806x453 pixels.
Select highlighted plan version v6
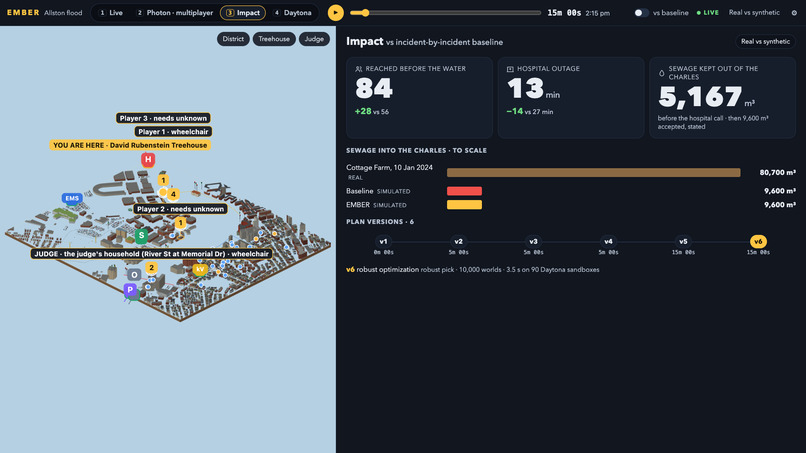[x=758, y=242]
